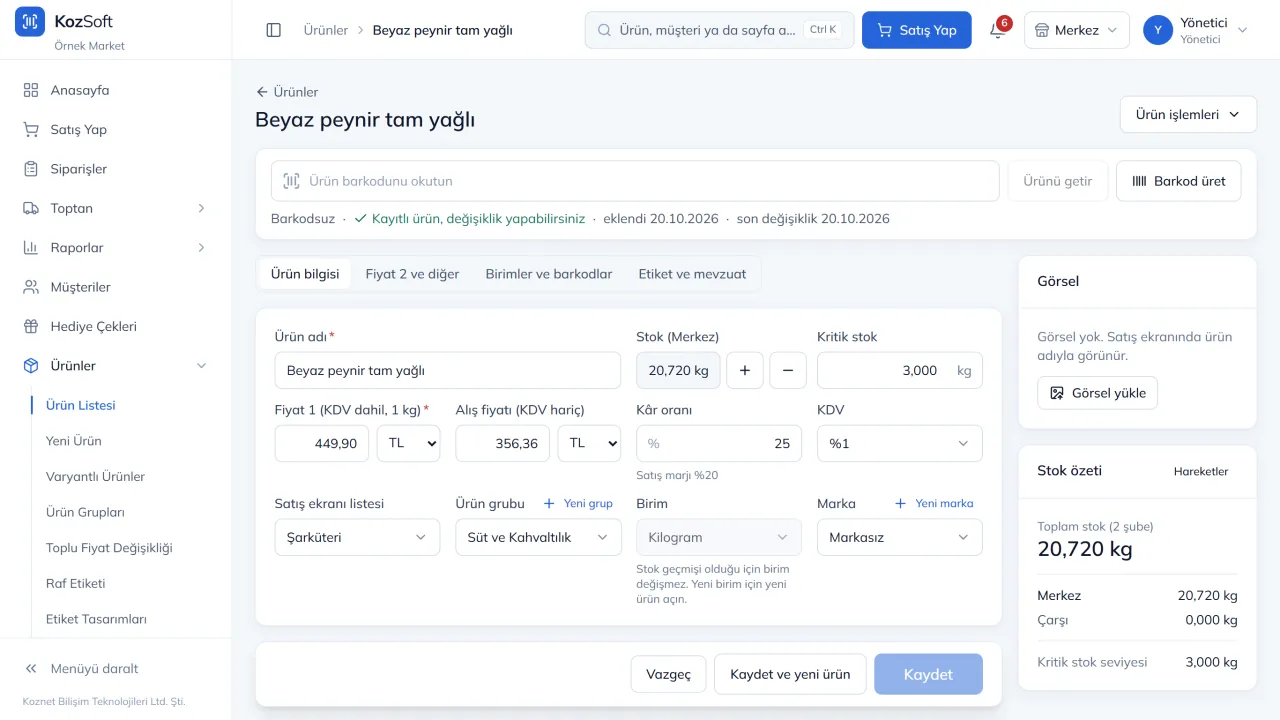Switch to Fiyat 2 ve diğer tab
This screenshot has height=720, width=1280.
click(x=412, y=274)
